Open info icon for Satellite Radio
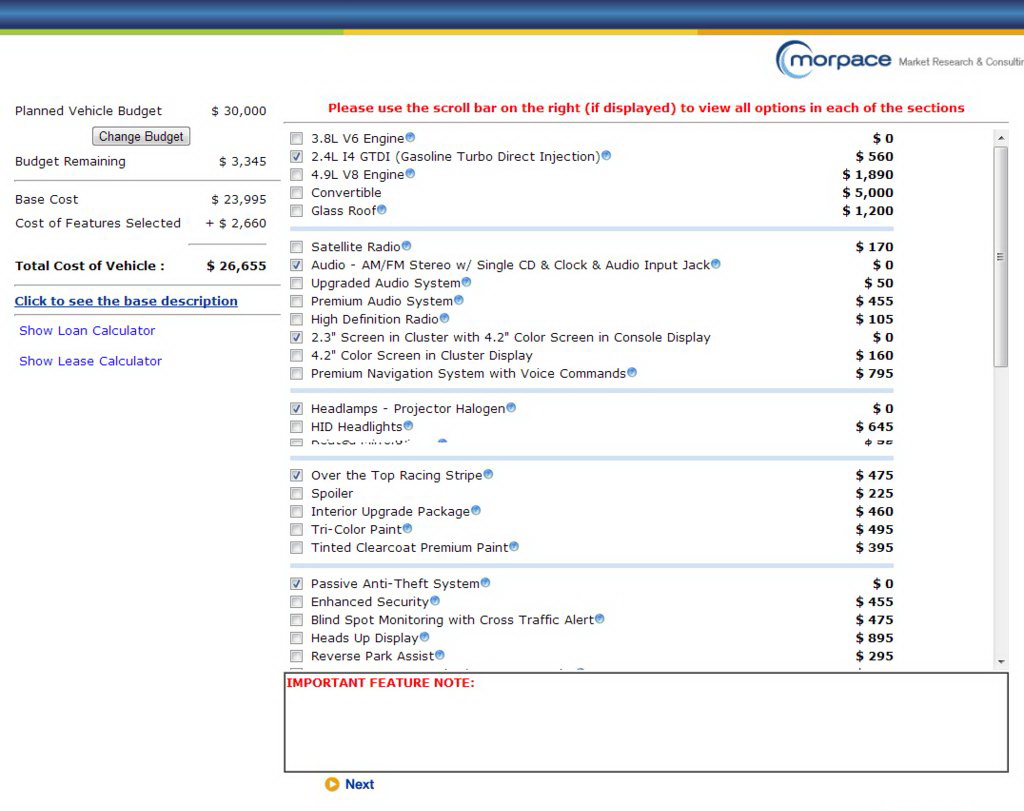 (406, 246)
